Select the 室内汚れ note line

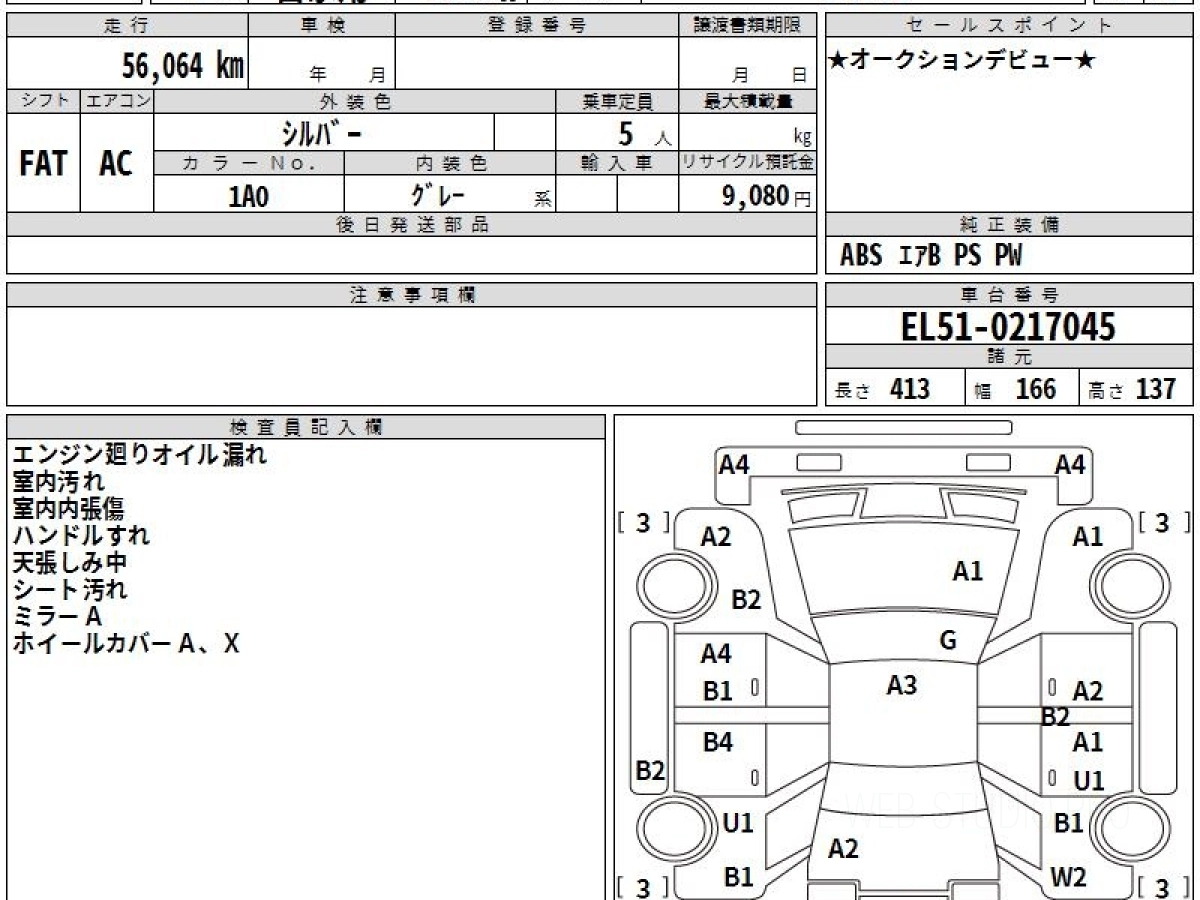point(58,482)
